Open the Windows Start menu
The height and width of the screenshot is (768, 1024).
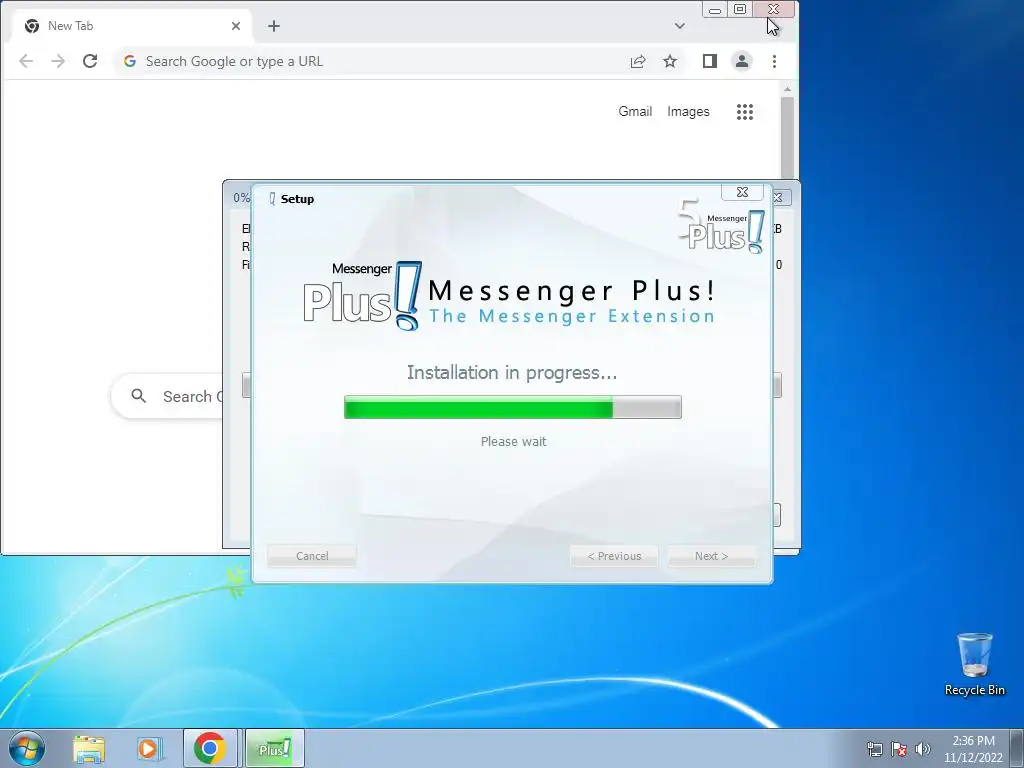(27, 748)
